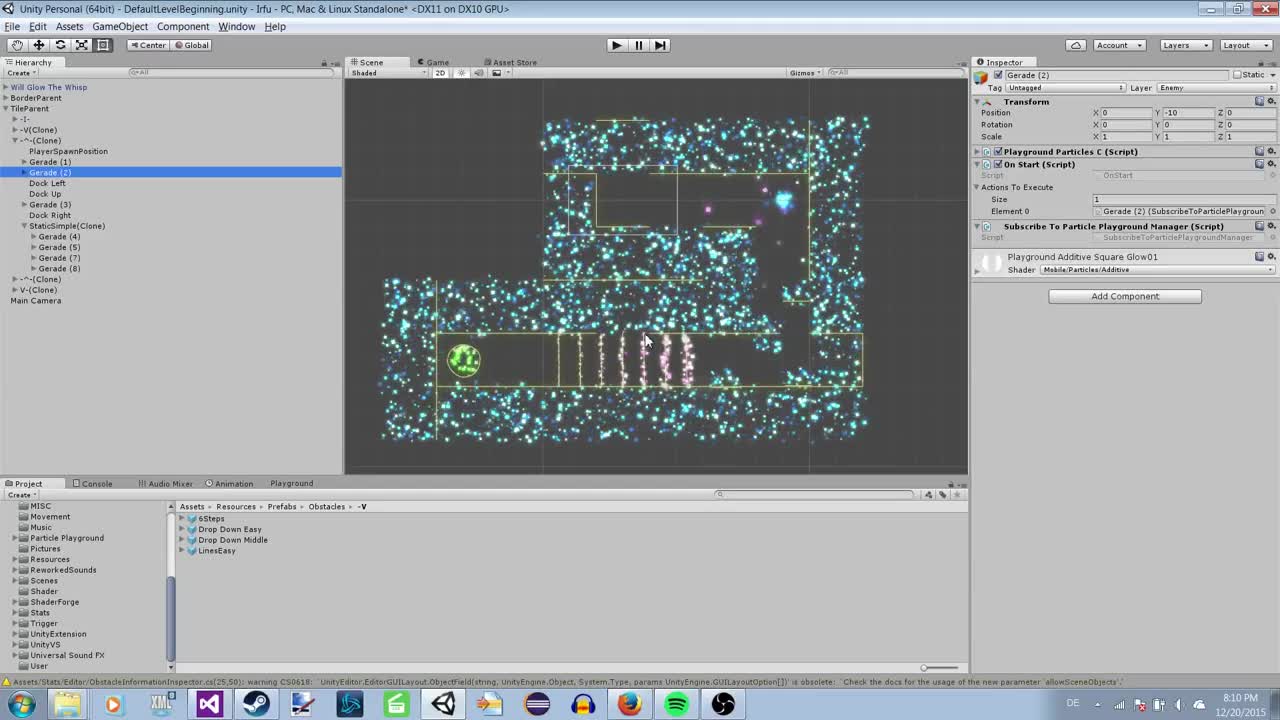Select the Rotate tool
The width and height of the screenshot is (1280, 720).
[x=60, y=45]
